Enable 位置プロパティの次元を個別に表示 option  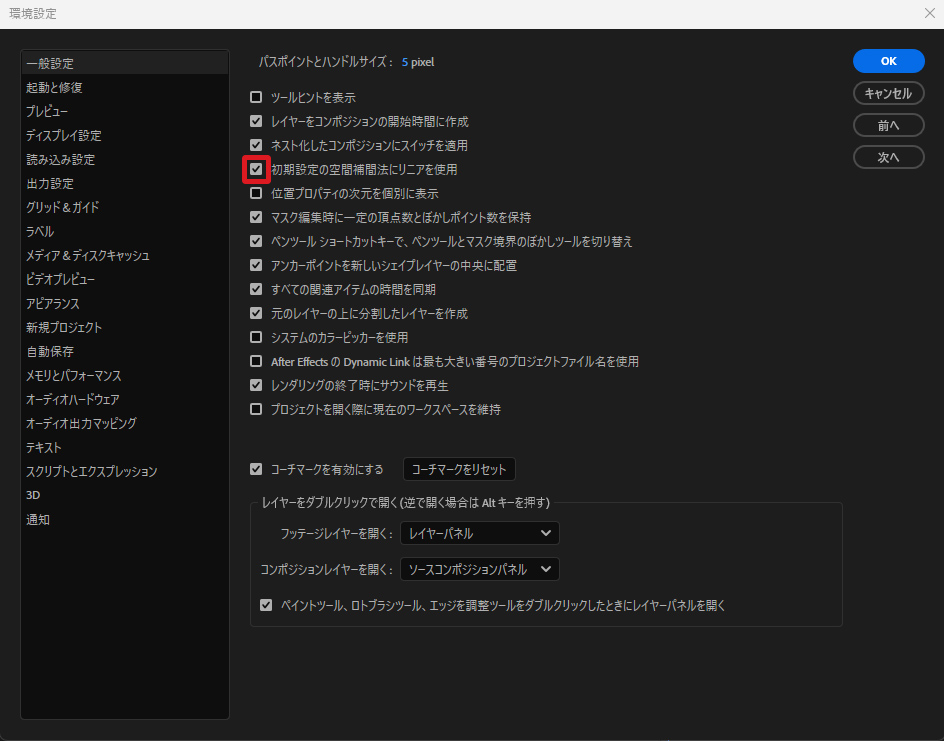(x=256, y=194)
